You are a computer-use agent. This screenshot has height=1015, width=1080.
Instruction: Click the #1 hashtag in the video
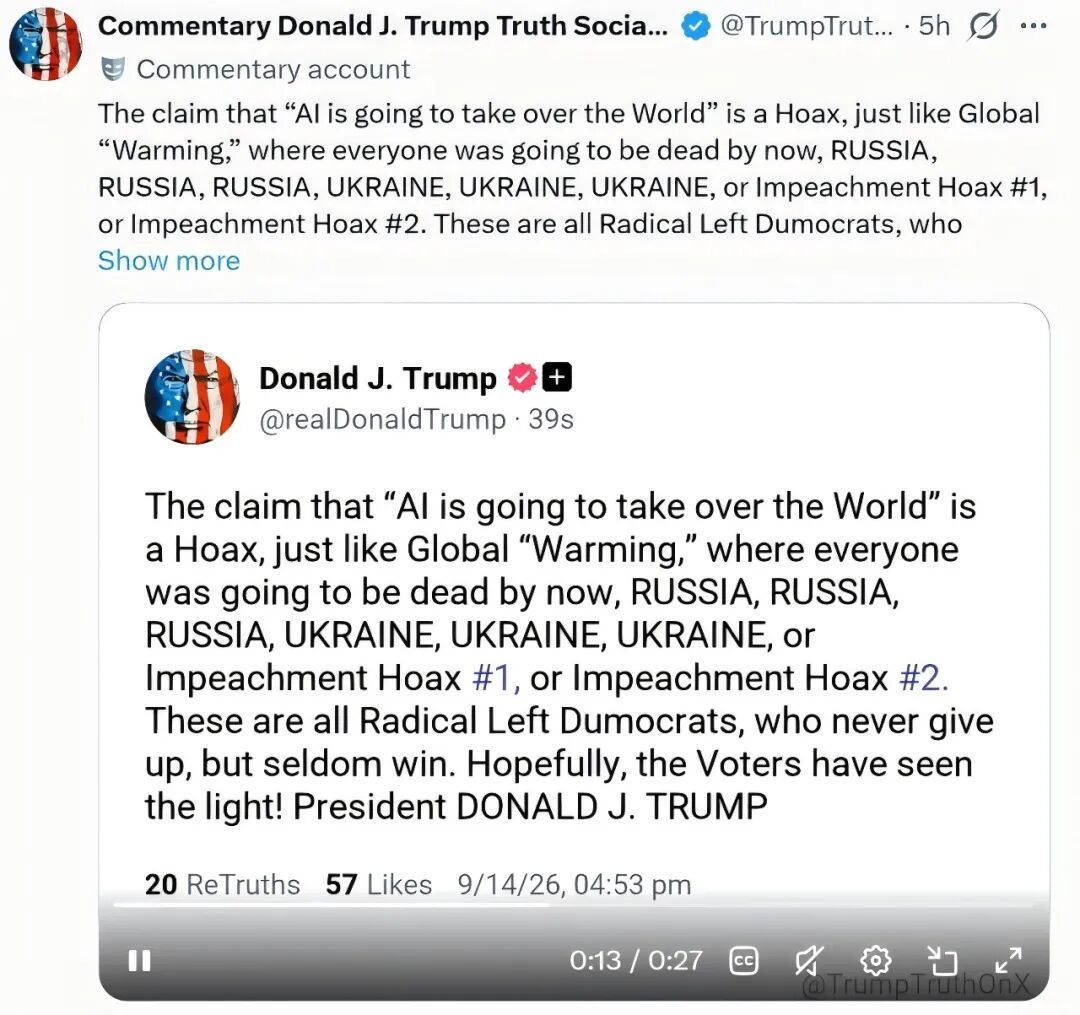click(495, 678)
